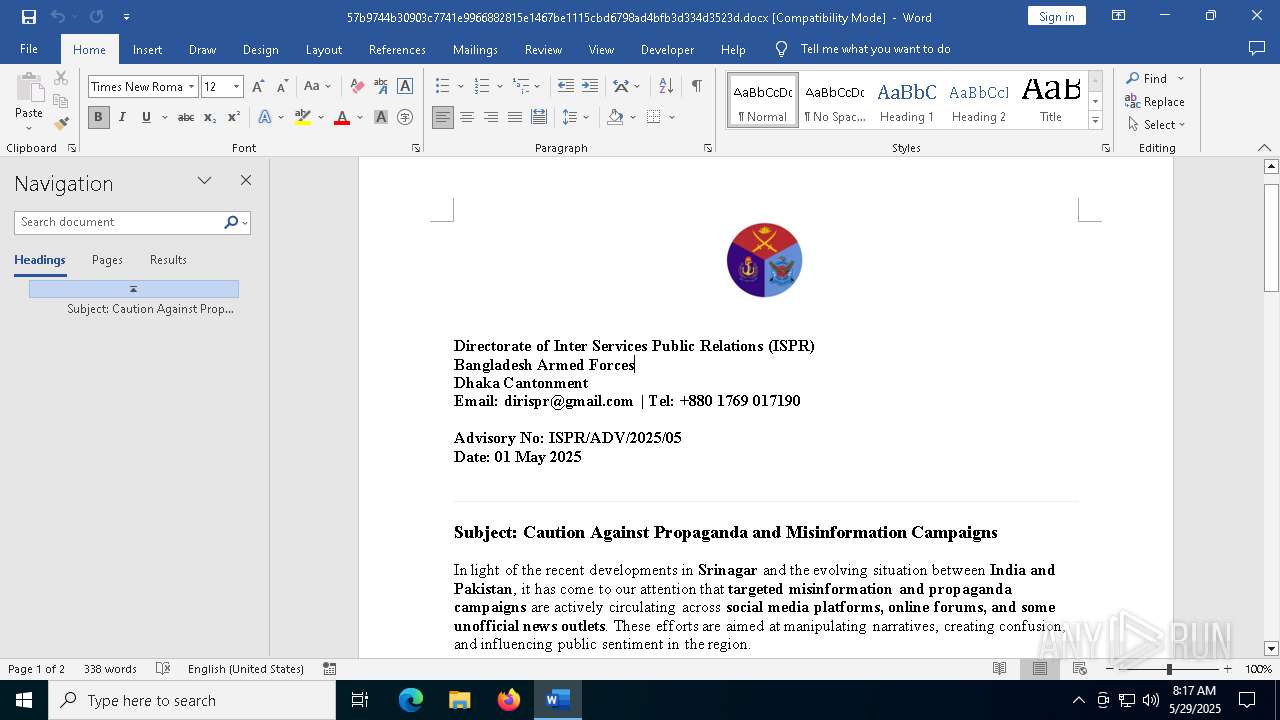The width and height of the screenshot is (1280, 720).
Task: Sort selected text A to Z
Action: [x=666, y=87]
